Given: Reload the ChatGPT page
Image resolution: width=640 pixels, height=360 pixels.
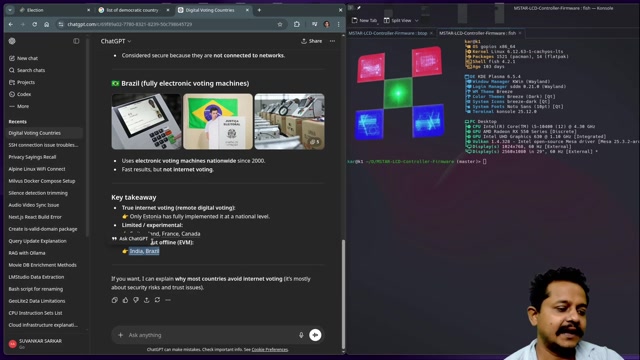Looking at the screenshot, I should 34,24.
